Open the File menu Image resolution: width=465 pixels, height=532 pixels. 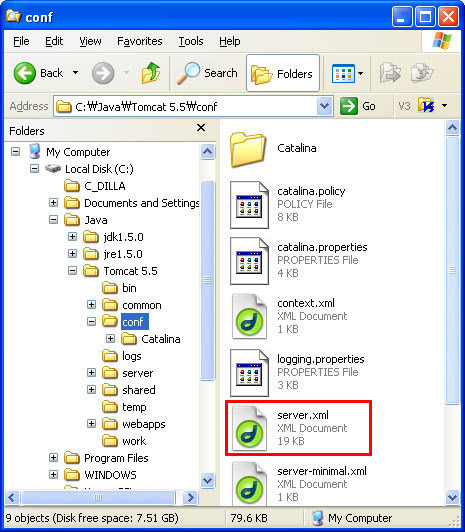click(21, 41)
